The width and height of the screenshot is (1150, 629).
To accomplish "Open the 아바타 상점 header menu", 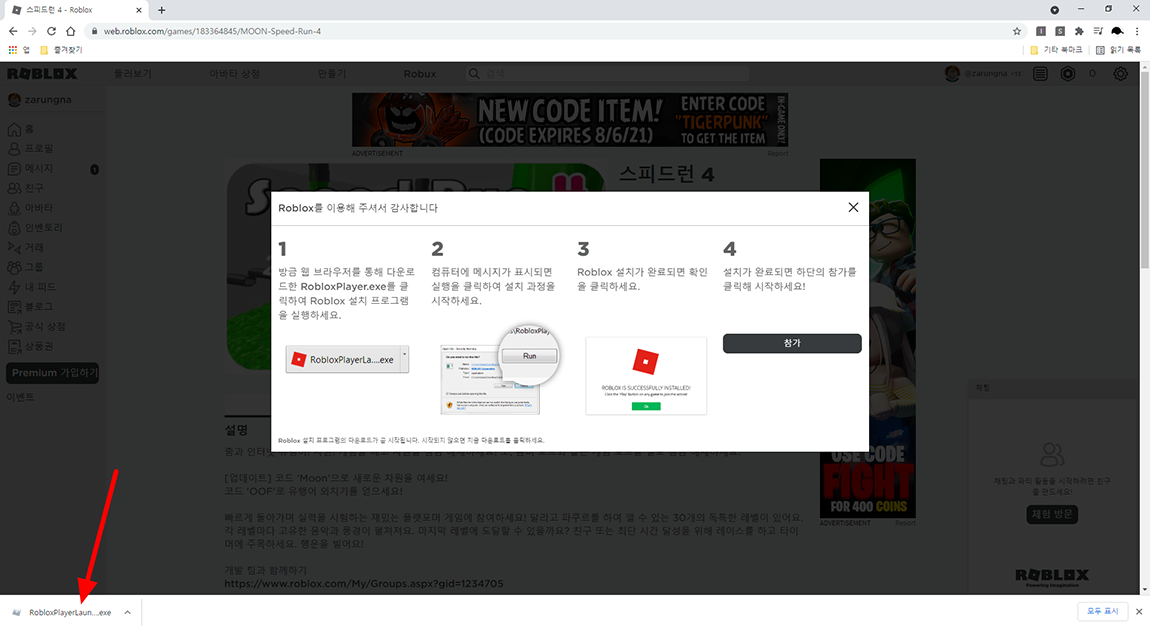I will pyautogui.click(x=235, y=73).
